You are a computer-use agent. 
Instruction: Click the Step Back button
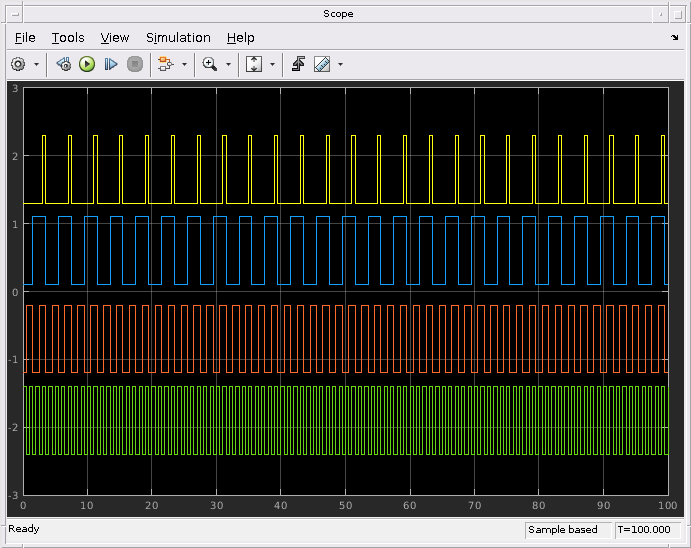(64, 64)
